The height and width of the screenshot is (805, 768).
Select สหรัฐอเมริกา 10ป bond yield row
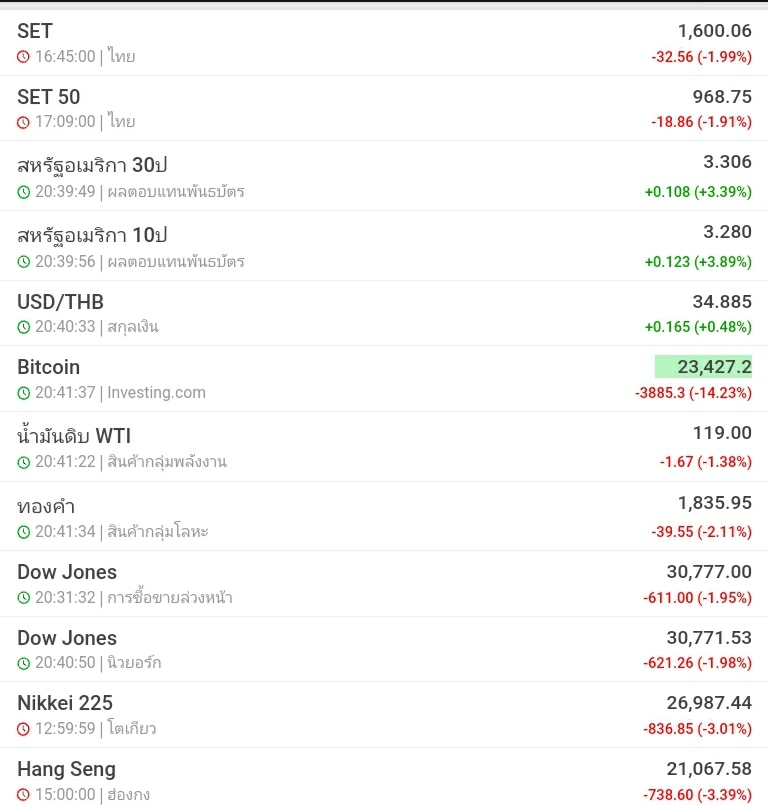pyautogui.click(x=384, y=245)
